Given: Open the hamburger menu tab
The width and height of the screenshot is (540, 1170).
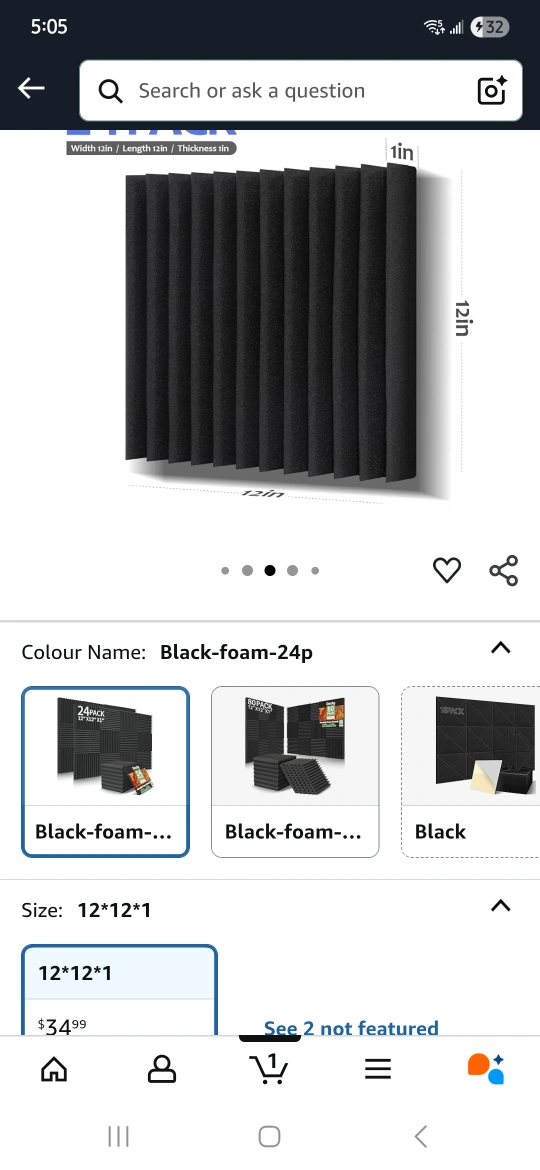Looking at the screenshot, I should tap(378, 1069).
